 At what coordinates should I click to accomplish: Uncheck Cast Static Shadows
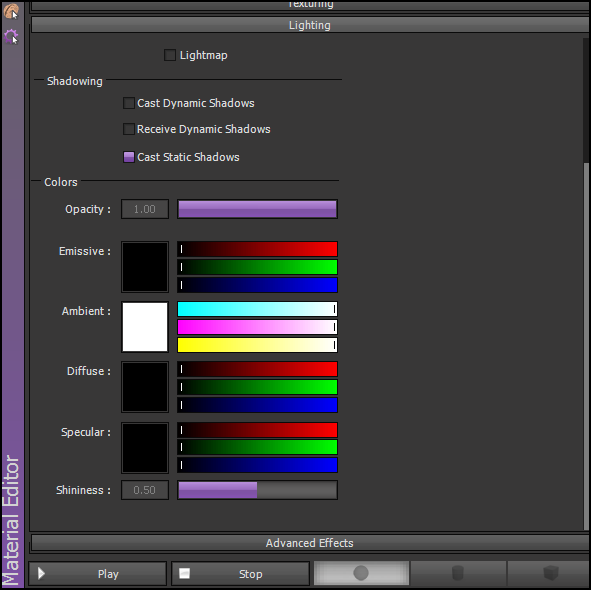coord(129,157)
